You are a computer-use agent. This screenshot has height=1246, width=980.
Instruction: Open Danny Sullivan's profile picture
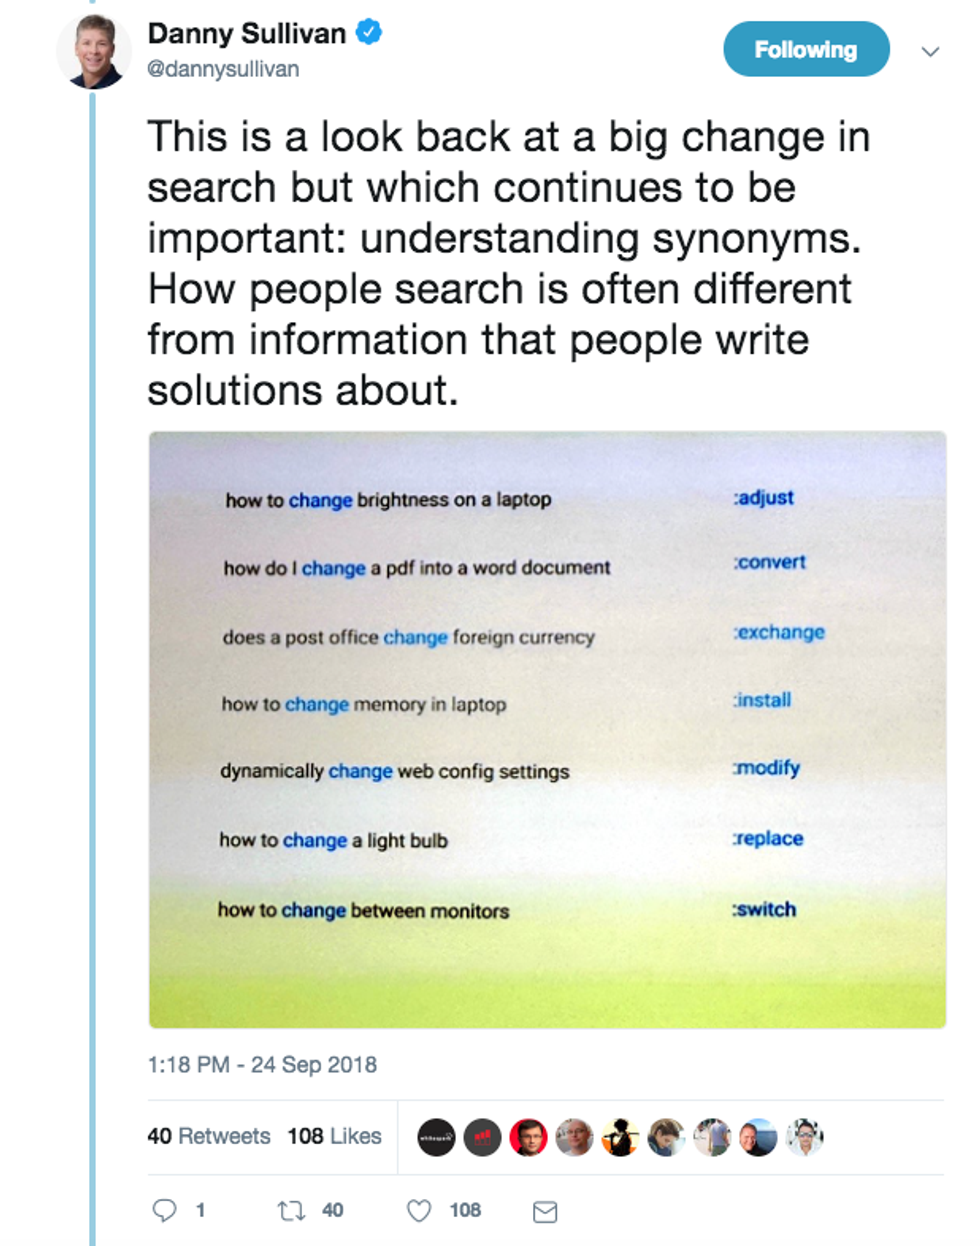[94, 51]
